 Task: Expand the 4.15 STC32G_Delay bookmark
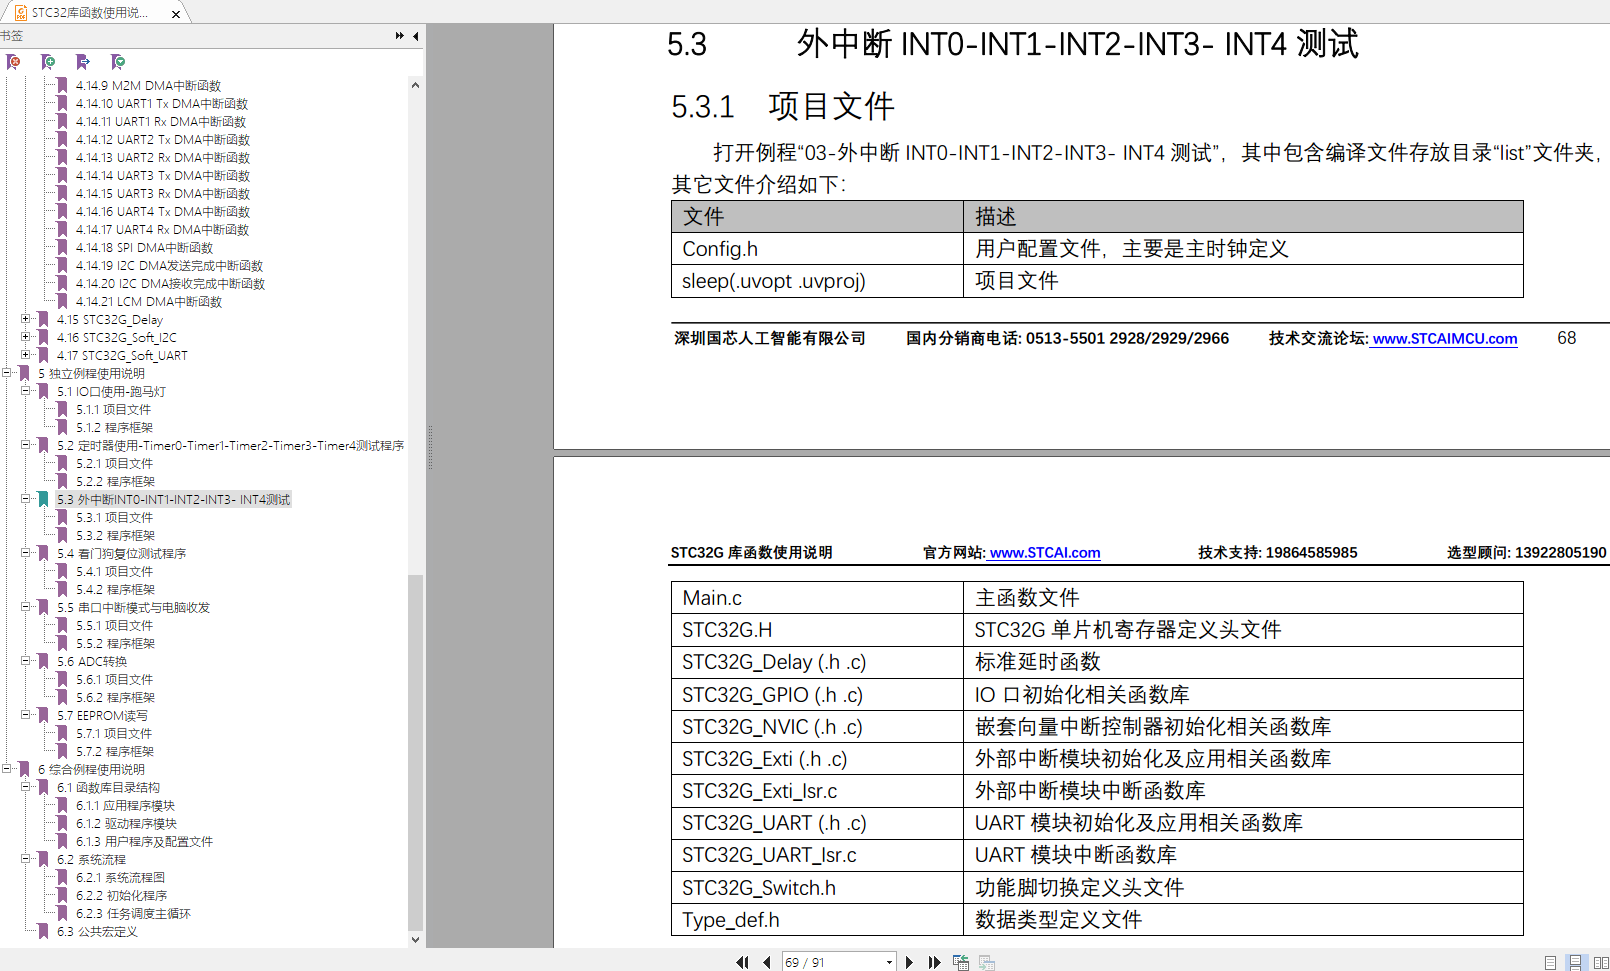click(25, 319)
